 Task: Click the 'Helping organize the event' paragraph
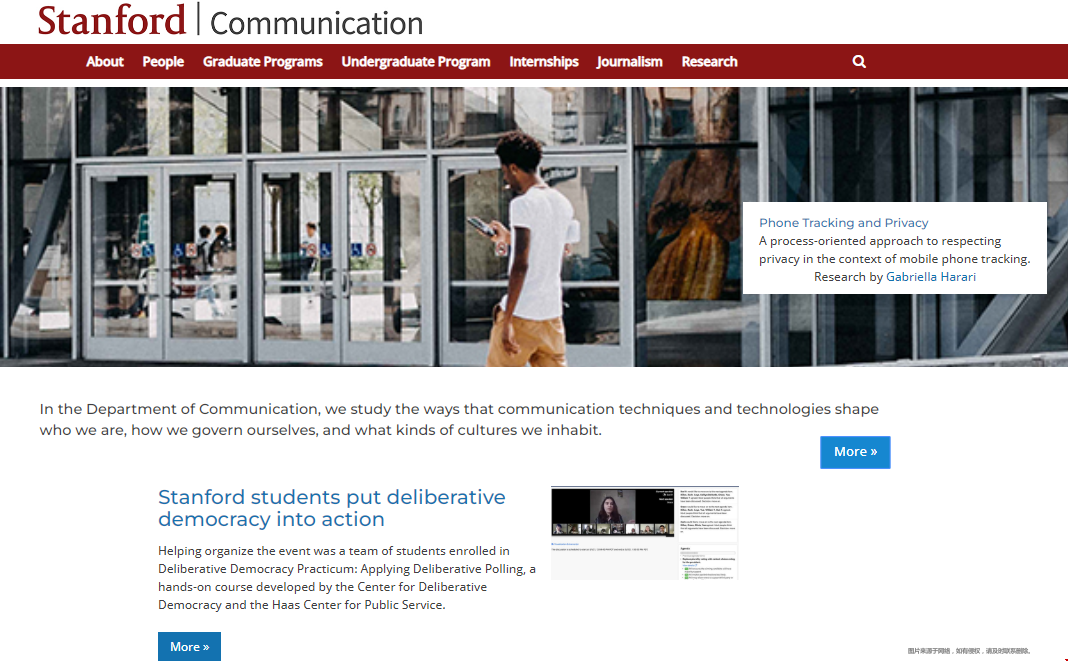click(x=347, y=577)
